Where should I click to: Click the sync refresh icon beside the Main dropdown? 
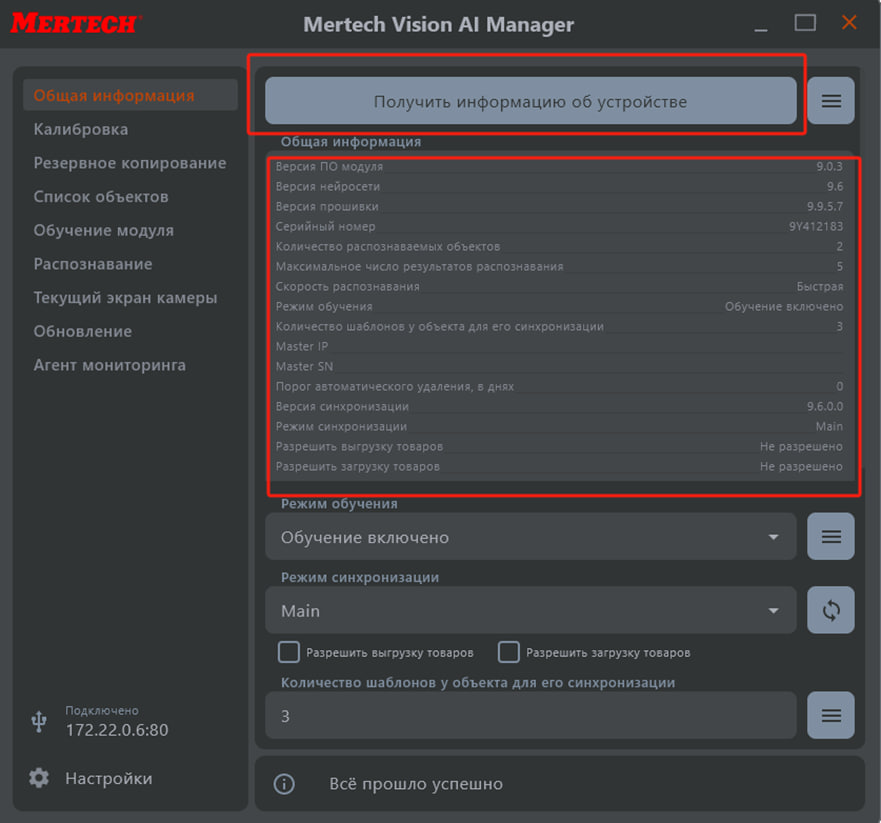[830, 610]
